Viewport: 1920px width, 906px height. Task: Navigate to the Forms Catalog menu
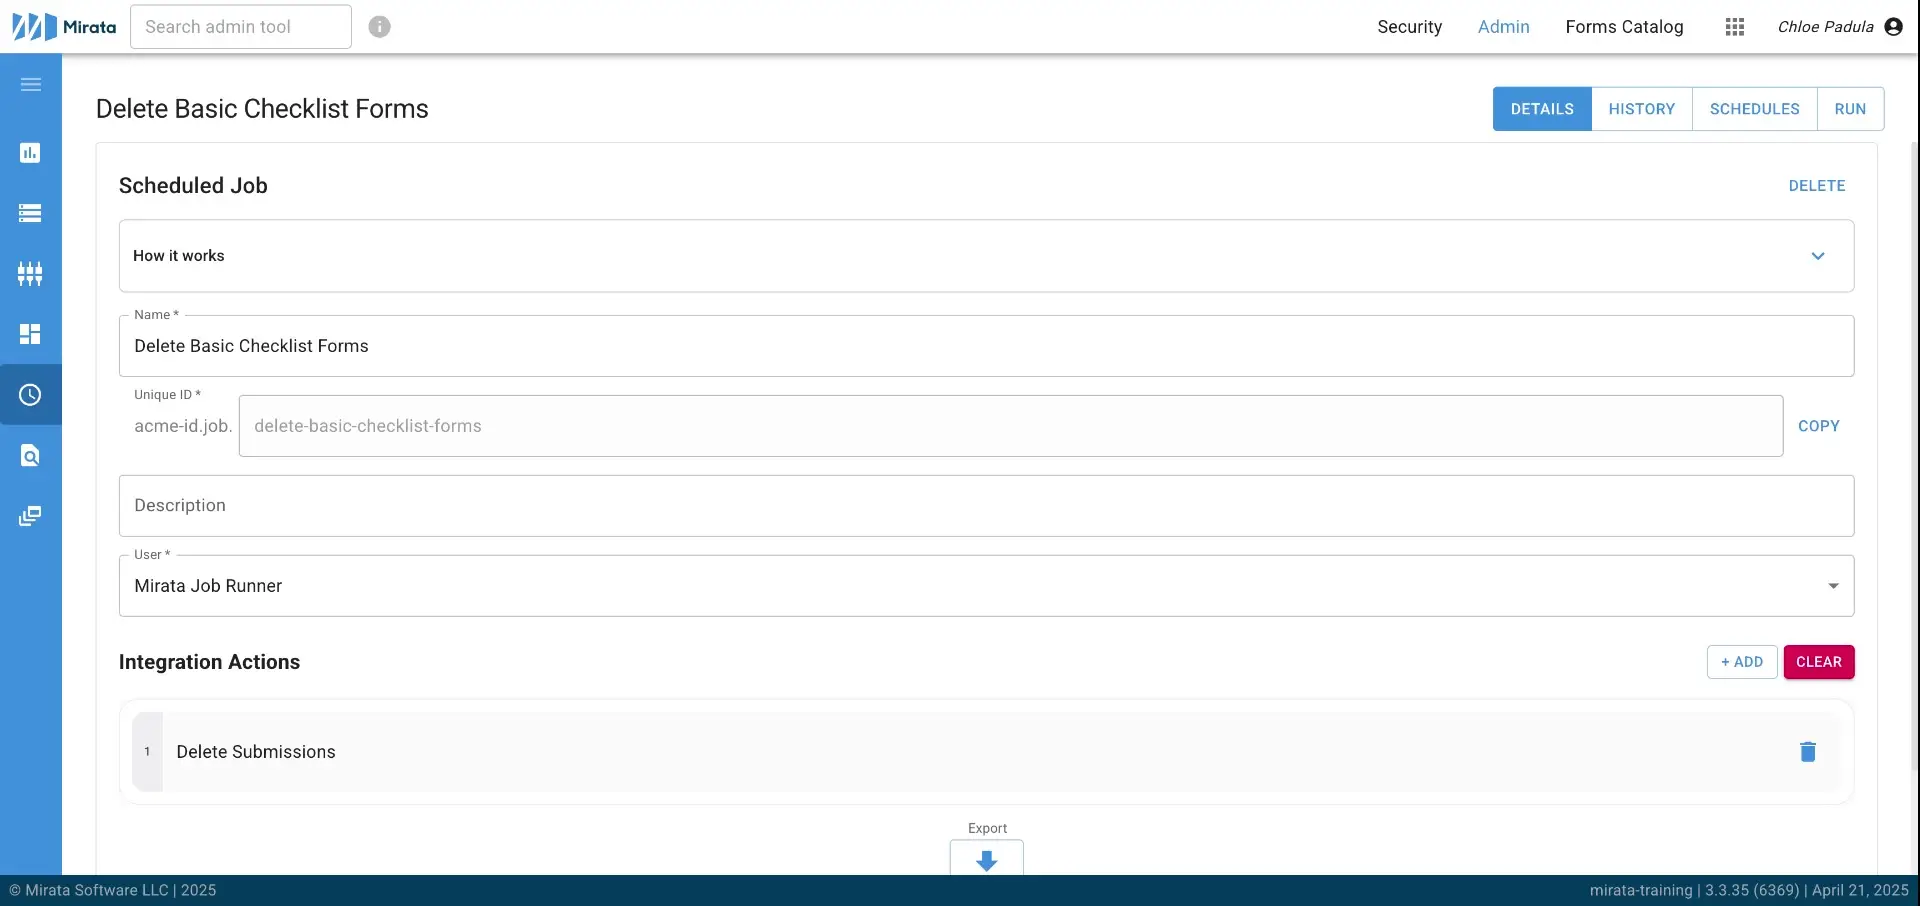pyautogui.click(x=1624, y=27)
